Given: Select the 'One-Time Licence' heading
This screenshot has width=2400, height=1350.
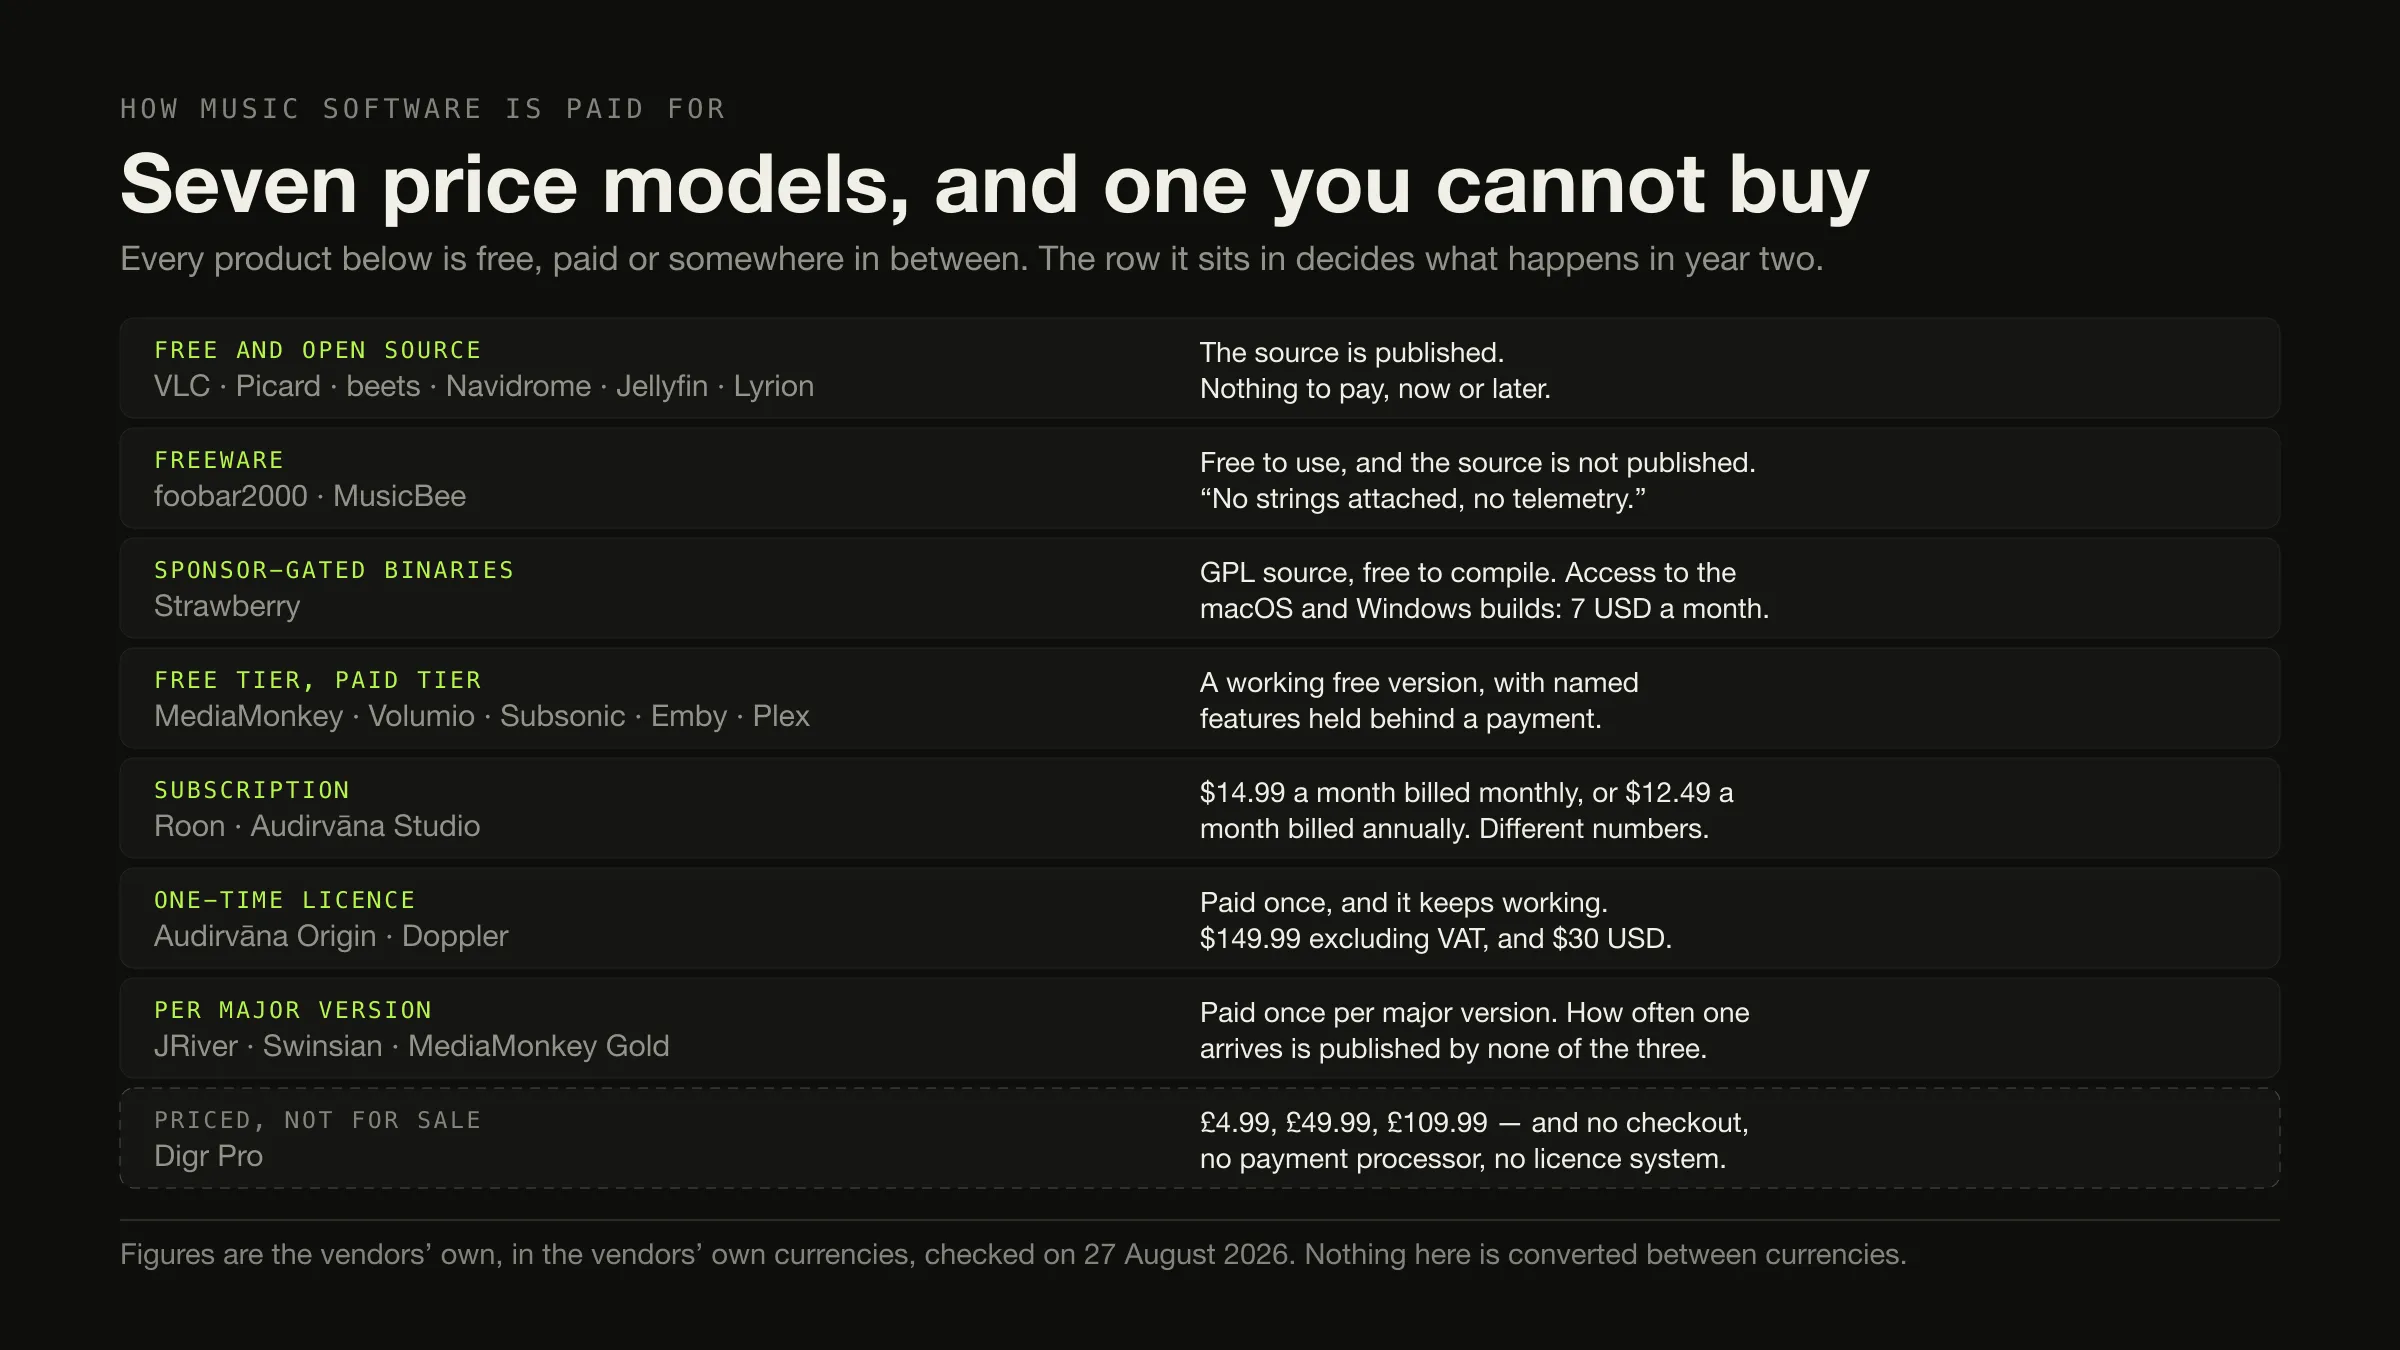Looking at the screenshot, I should pyautogui.click(x=285, y=900).
